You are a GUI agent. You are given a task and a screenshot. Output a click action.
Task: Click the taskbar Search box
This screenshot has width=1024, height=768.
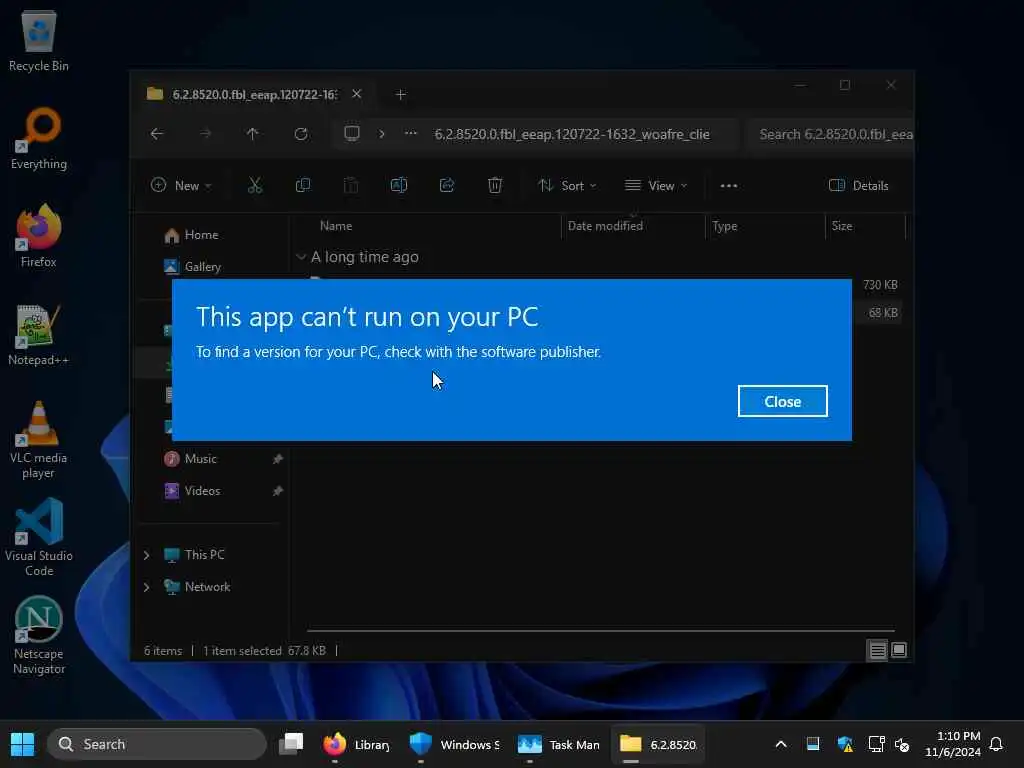157,744
